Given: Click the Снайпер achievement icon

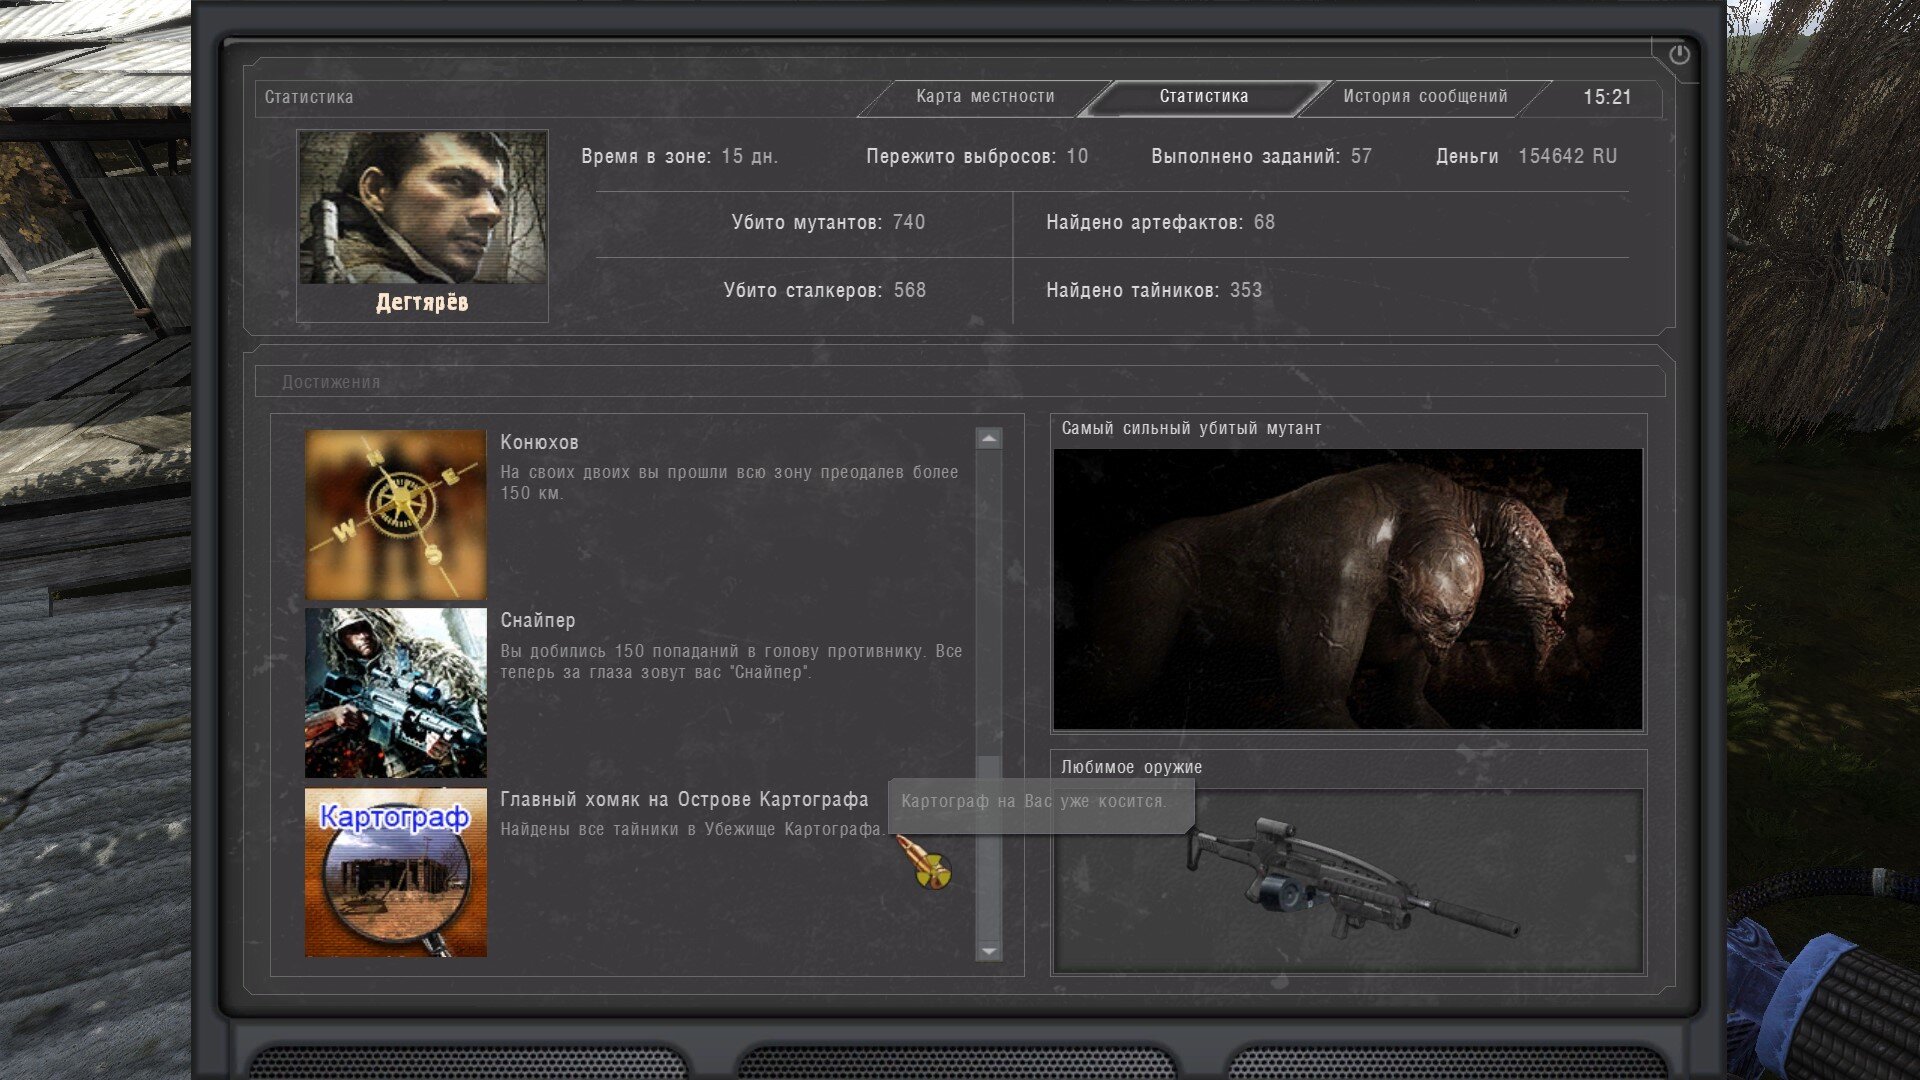Looking at the screenshot, I should pos(396,692).
